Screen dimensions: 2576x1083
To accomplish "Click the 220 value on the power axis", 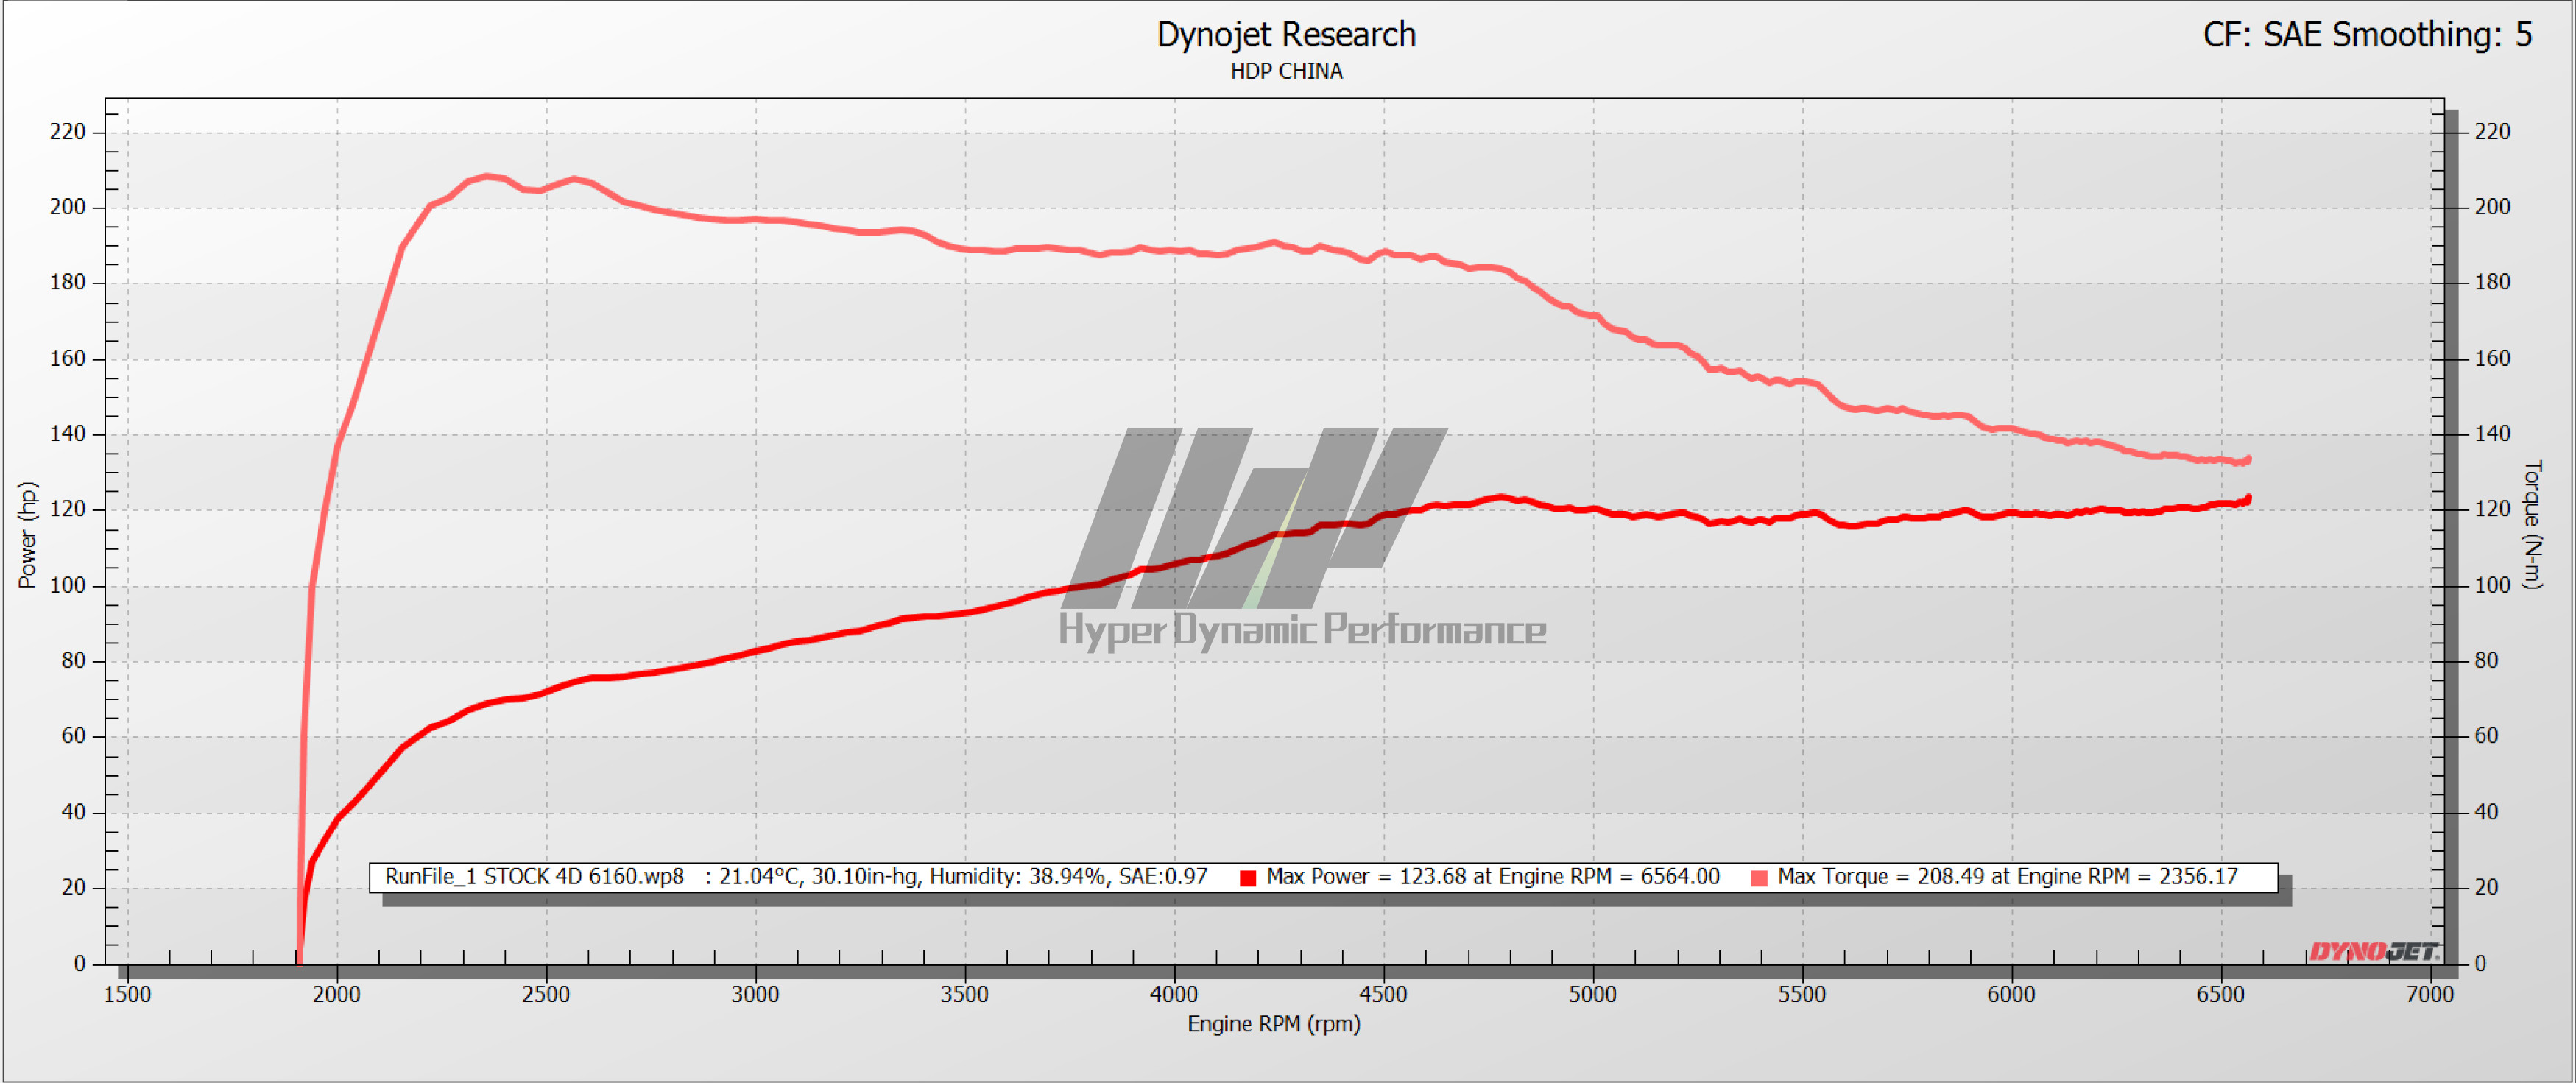I will point(68,132).
